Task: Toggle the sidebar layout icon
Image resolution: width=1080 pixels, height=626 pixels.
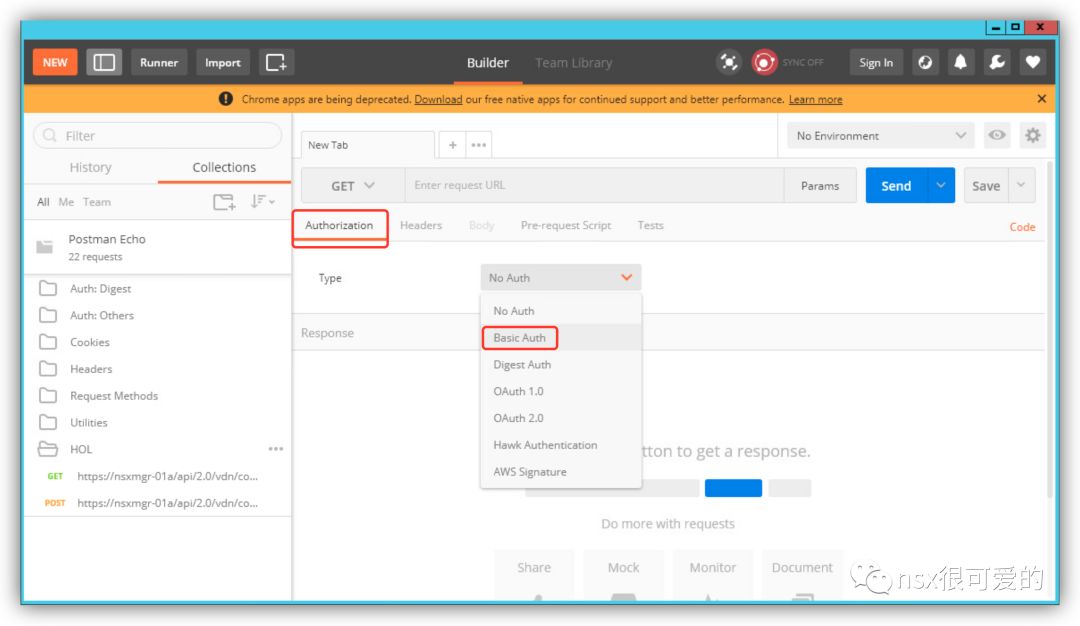Action: click(104, 63)
